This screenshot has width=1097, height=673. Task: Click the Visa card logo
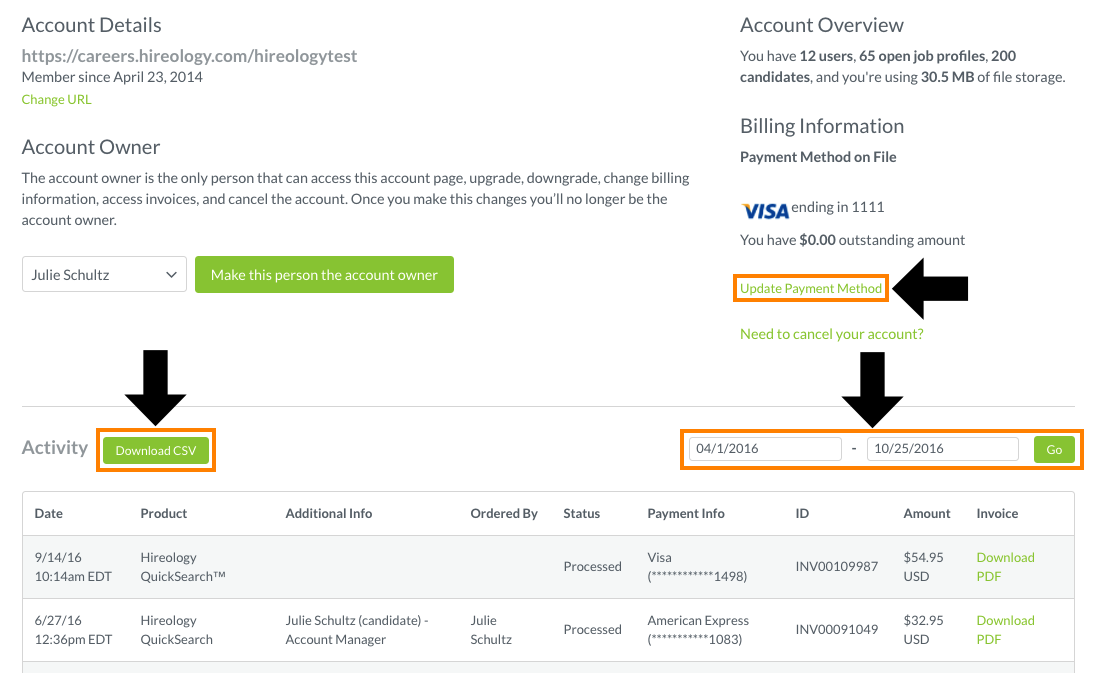765,210
